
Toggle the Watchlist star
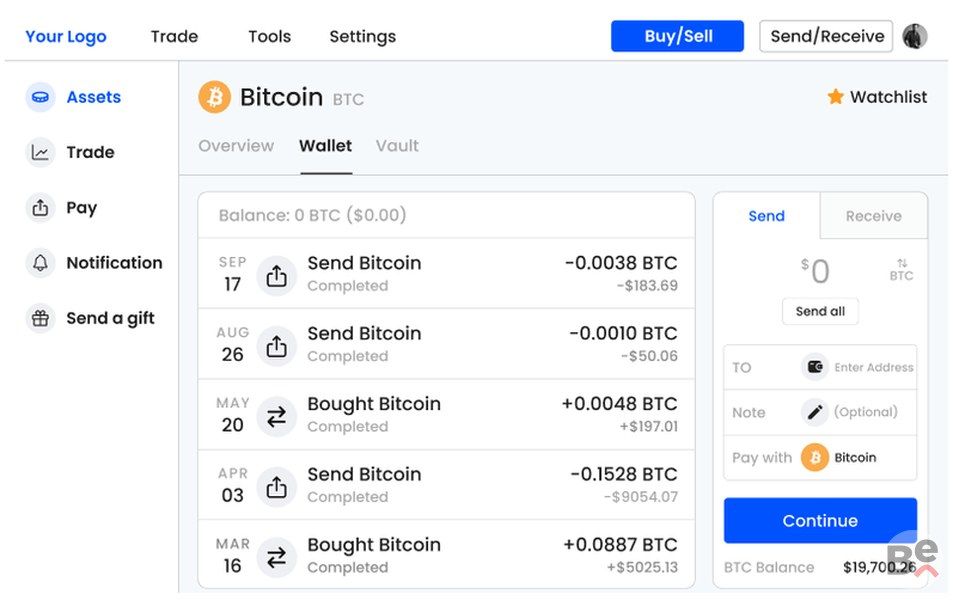pos(835,97)
